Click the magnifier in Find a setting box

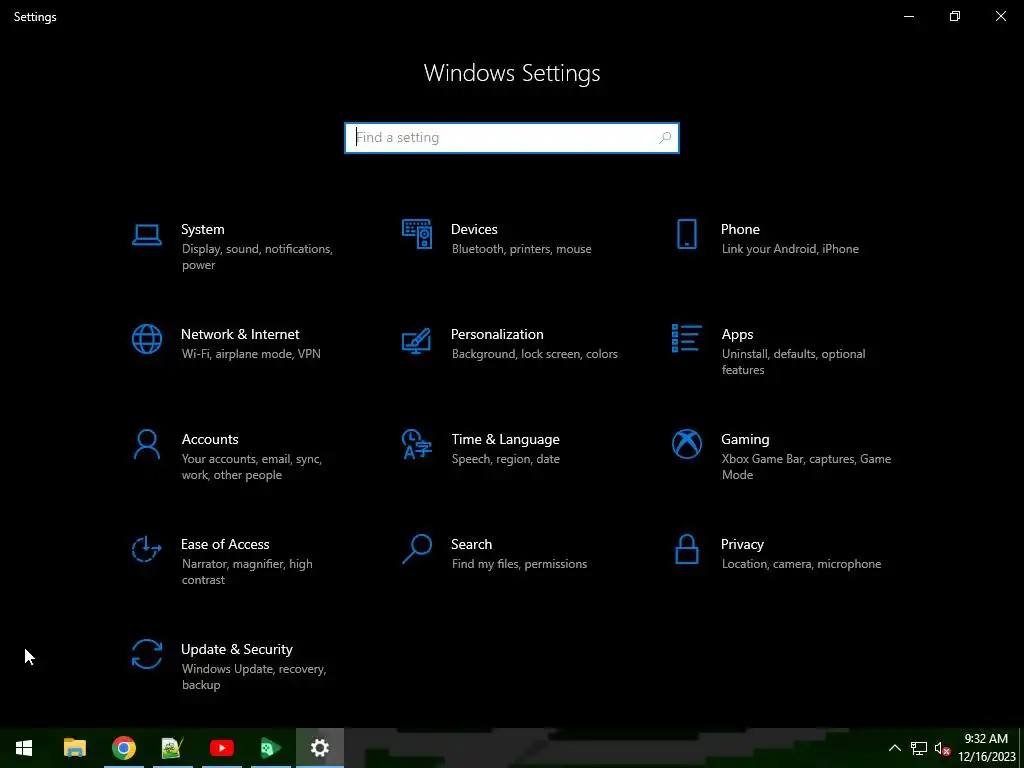tap(665, 138)
